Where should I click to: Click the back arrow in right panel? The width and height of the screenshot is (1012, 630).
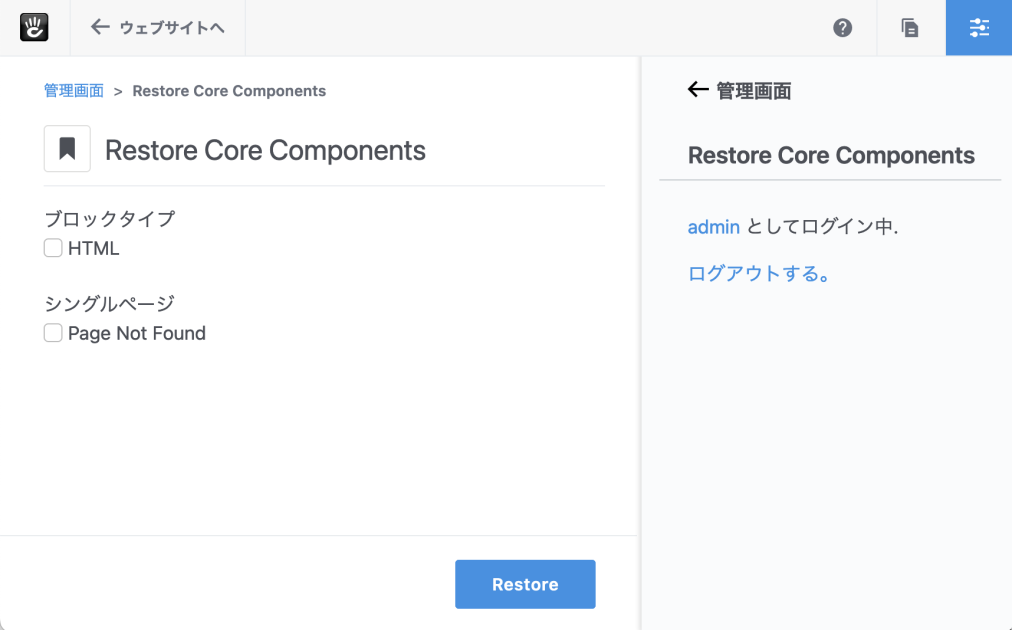tap(698, 90)
